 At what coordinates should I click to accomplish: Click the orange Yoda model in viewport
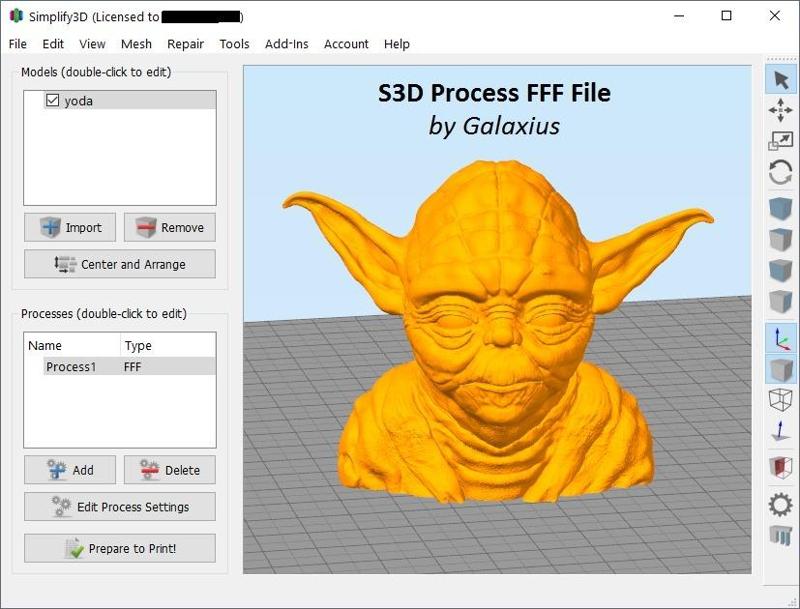[x=497, y=332]
